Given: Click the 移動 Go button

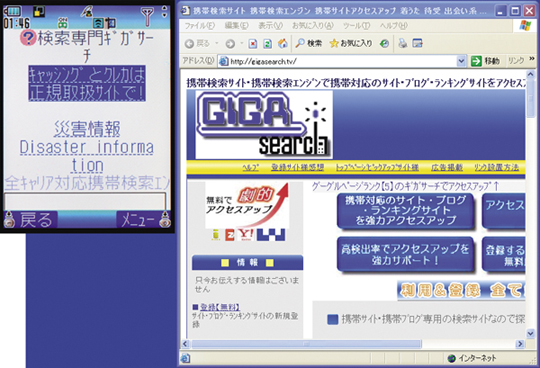Looking at the screenshot, I should point(485,61).
